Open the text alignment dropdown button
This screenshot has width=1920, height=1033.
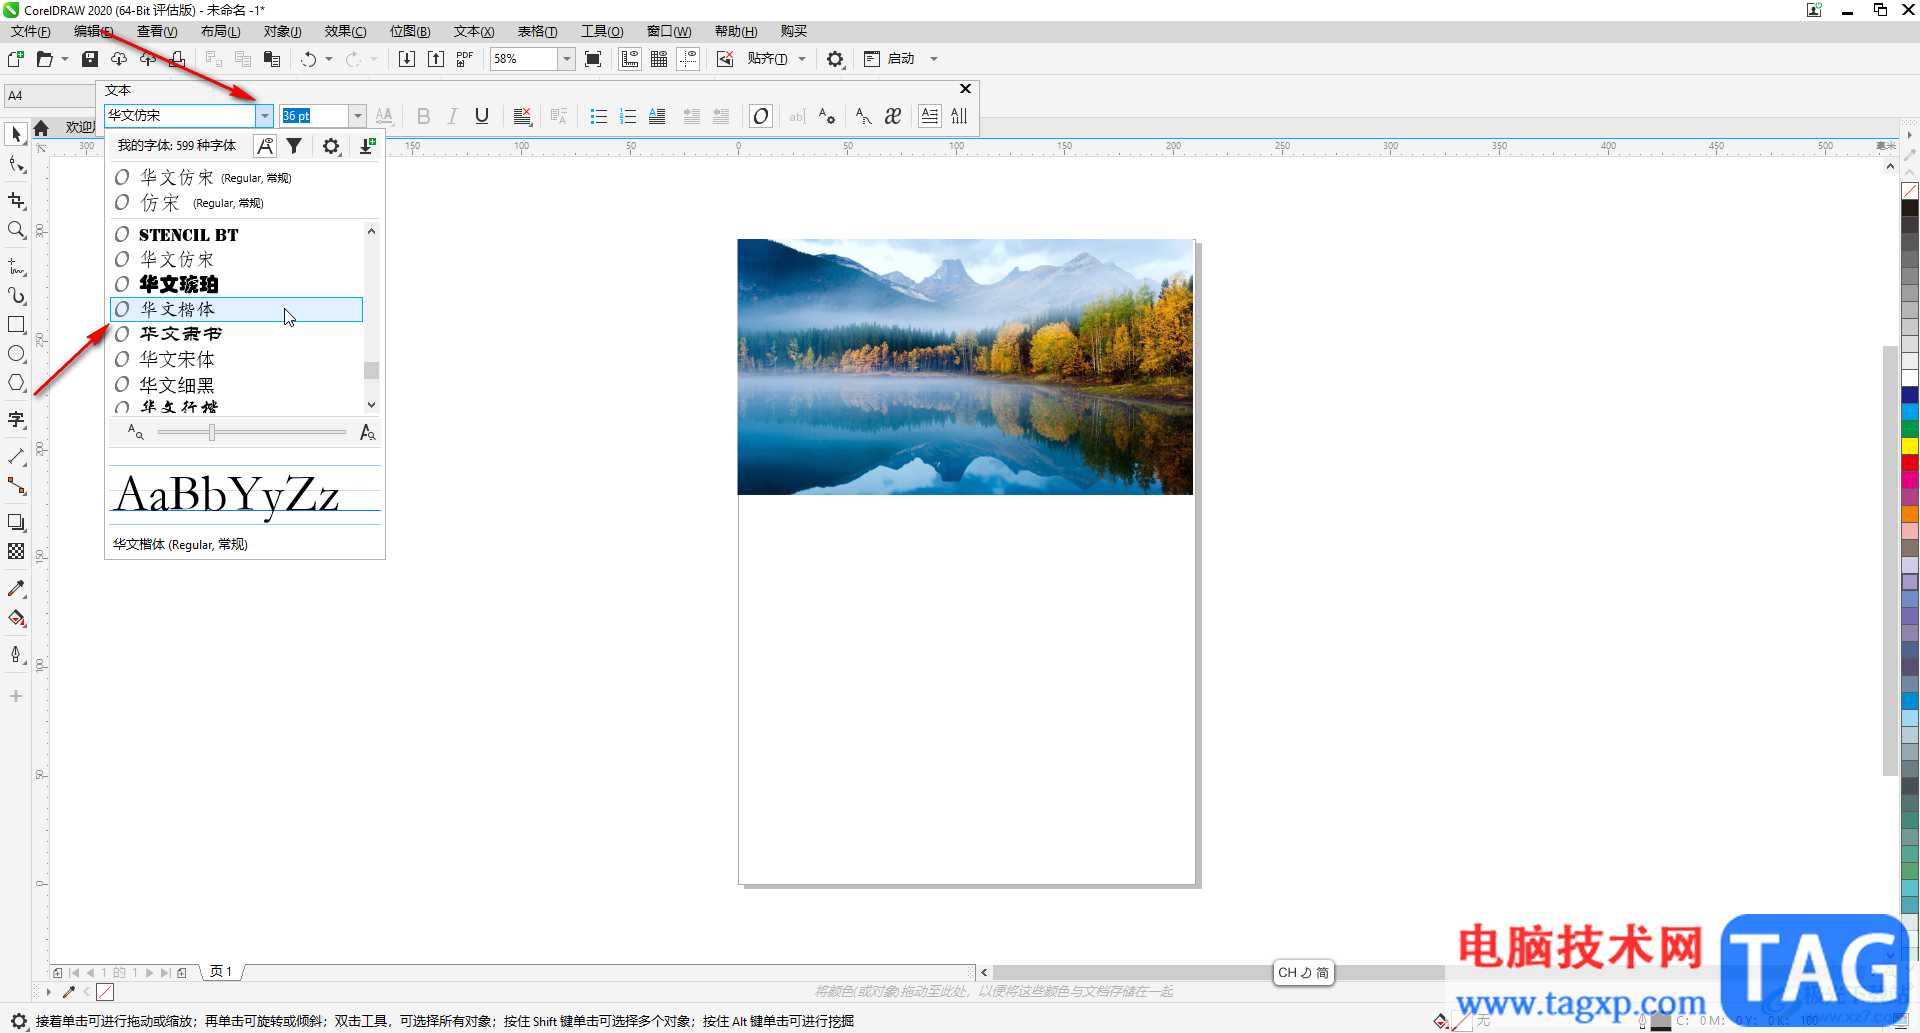click(522, 116)
